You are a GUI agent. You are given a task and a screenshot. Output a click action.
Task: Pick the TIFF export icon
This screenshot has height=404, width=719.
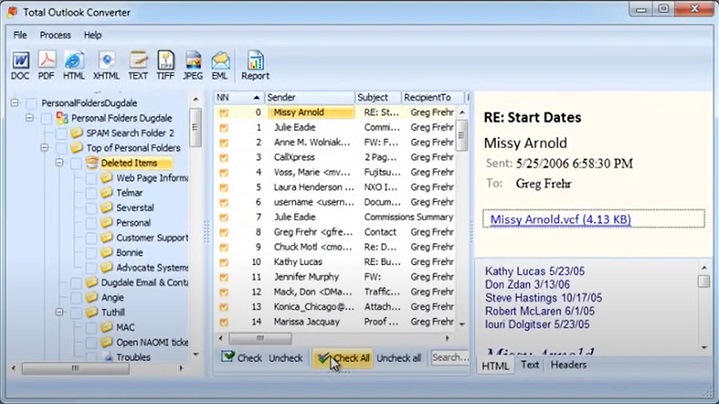(166, 63)
